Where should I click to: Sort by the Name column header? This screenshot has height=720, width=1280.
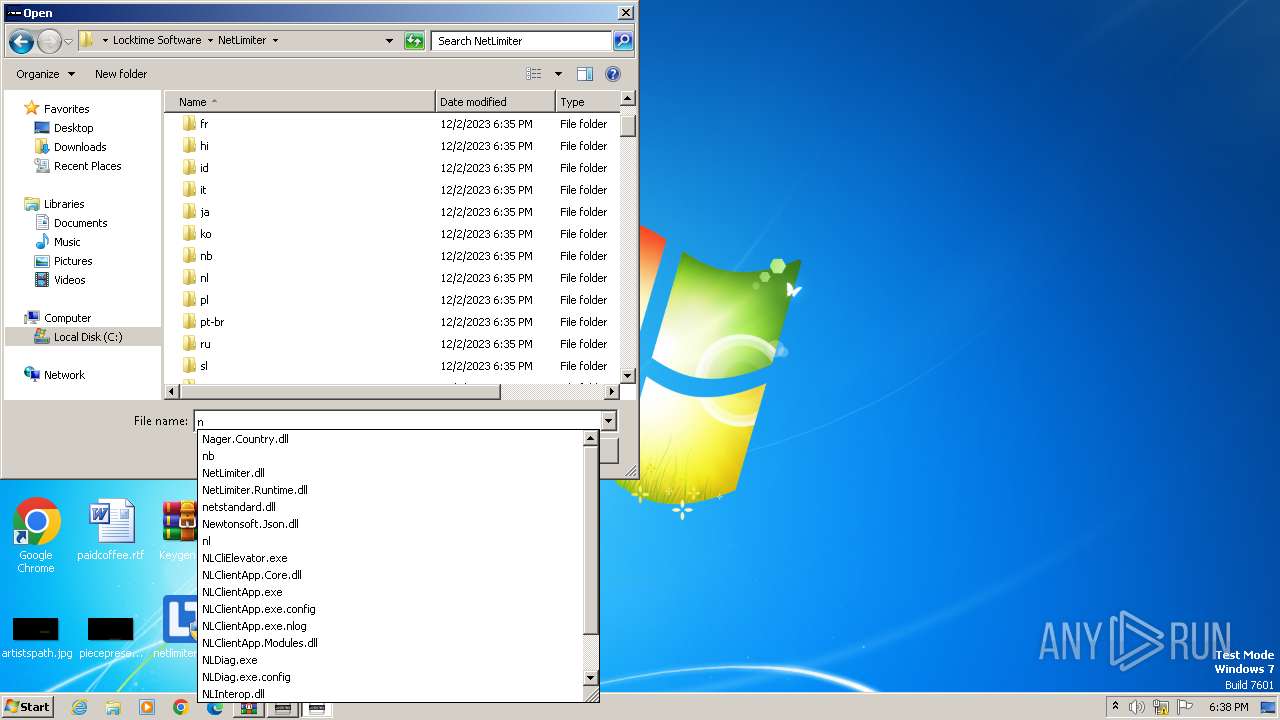(300, 102)
